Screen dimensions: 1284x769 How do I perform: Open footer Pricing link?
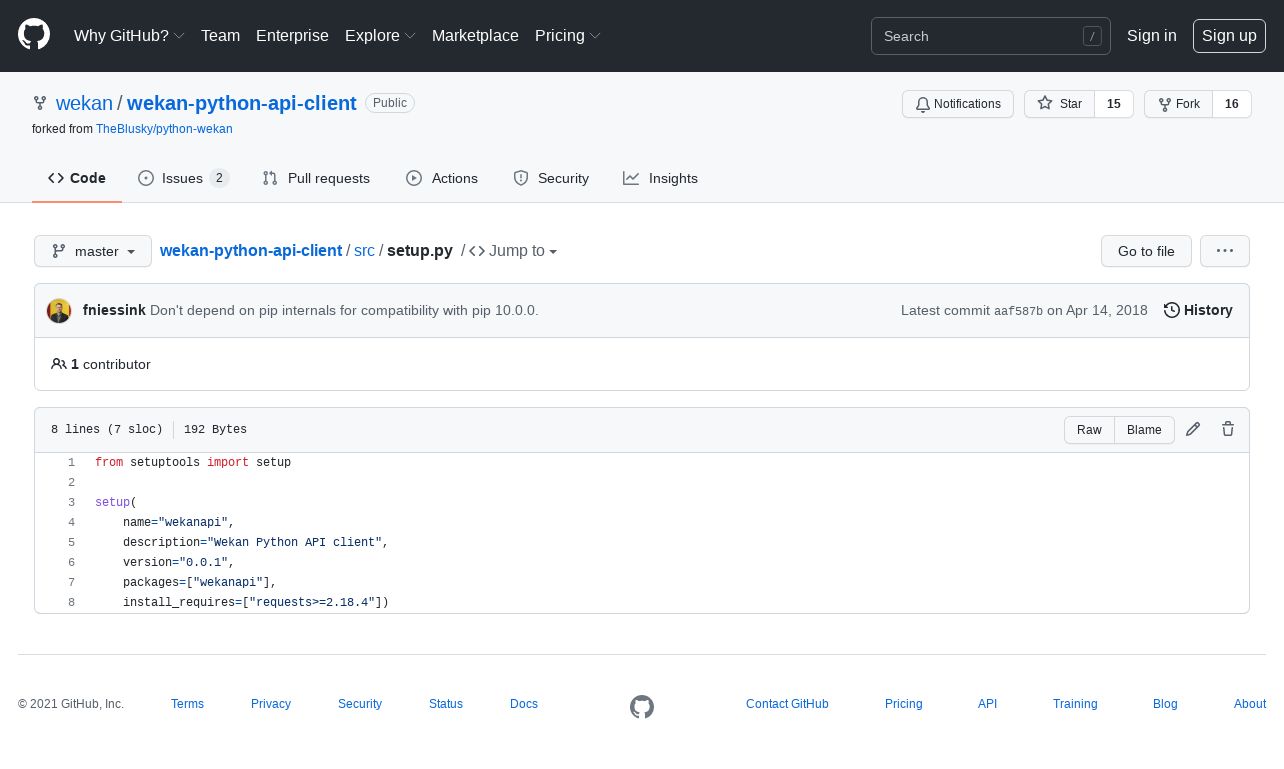pos(904,704)
